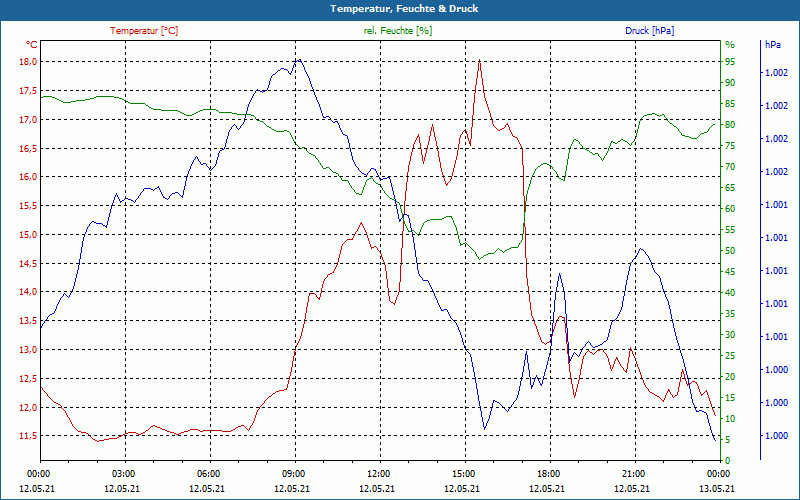This screenshot has height=500, width=800.
Task: Click humidity axis value "80"
Action: (730, 124)
